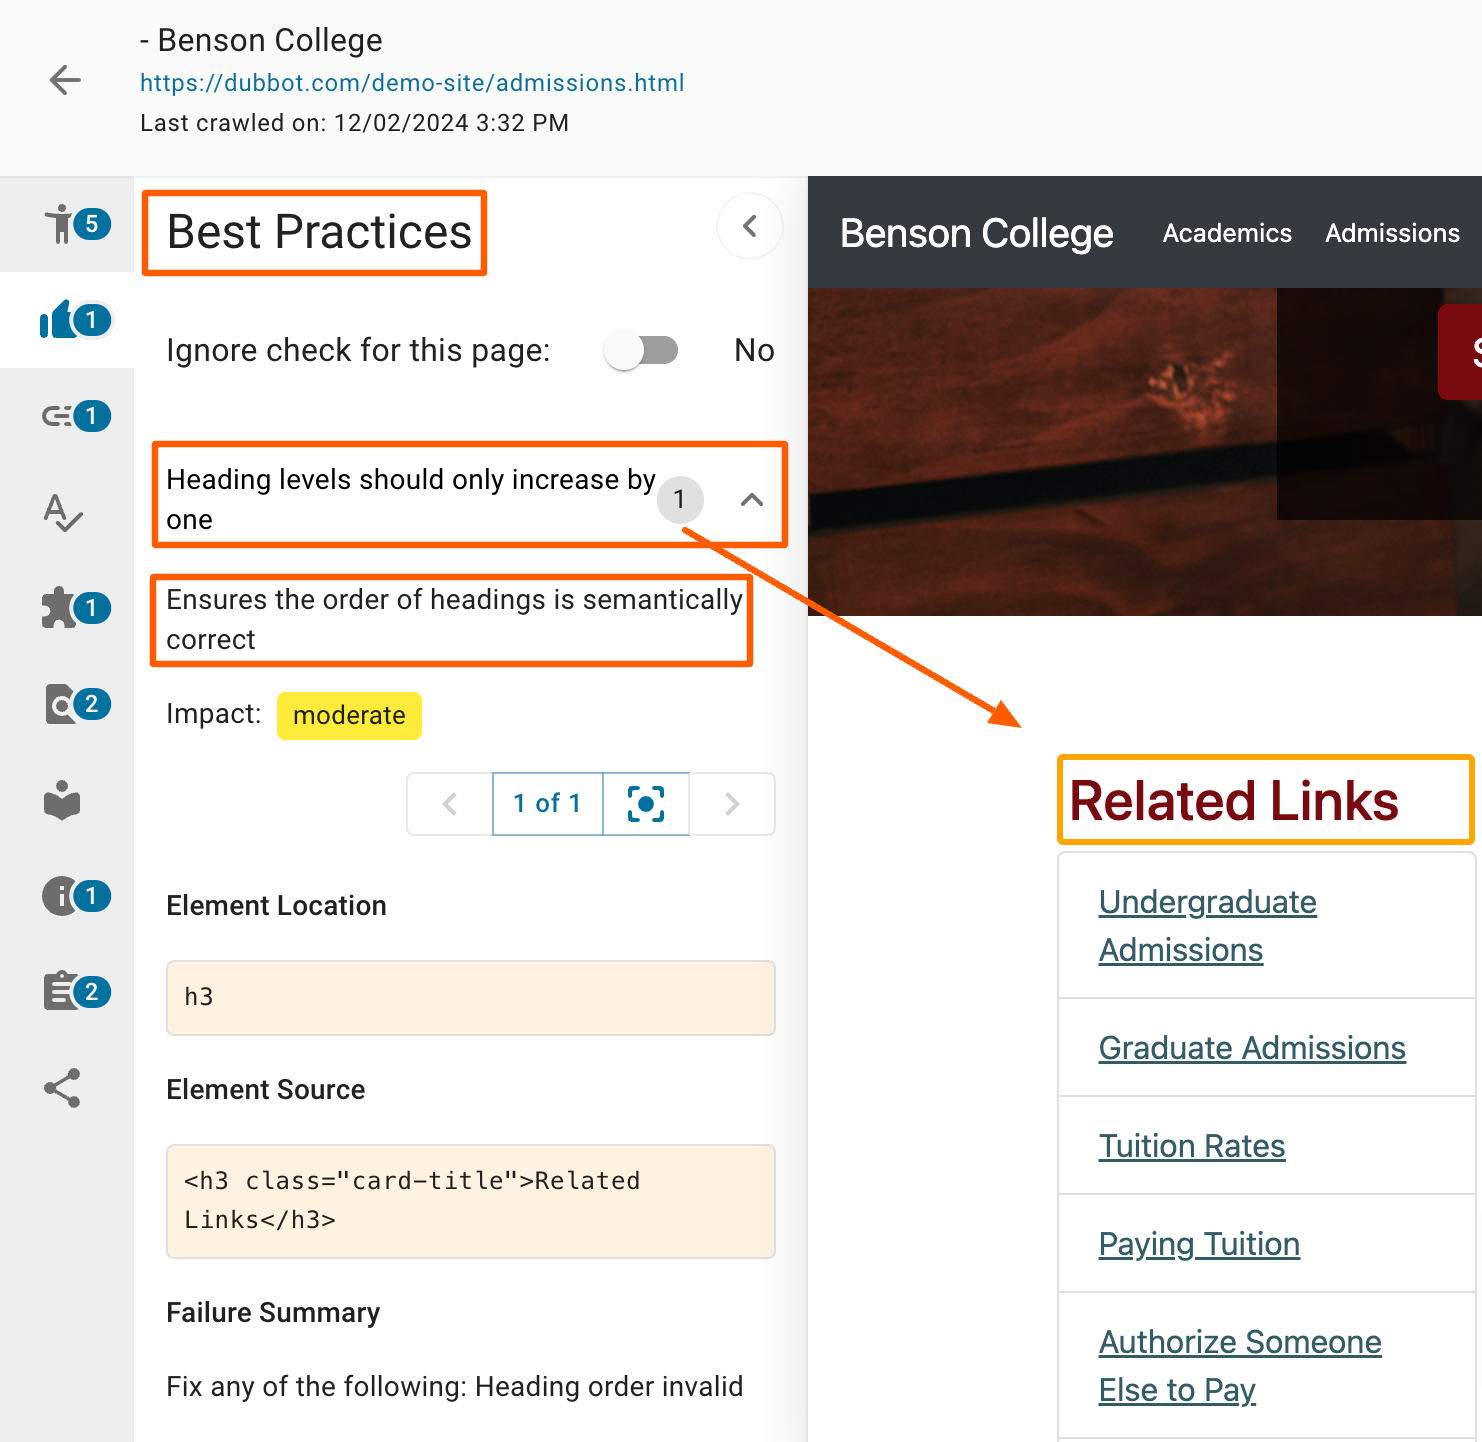Screen dimensions: 1482x1442
Task: Open the Academics navigation item
Action: (1227, 233)
